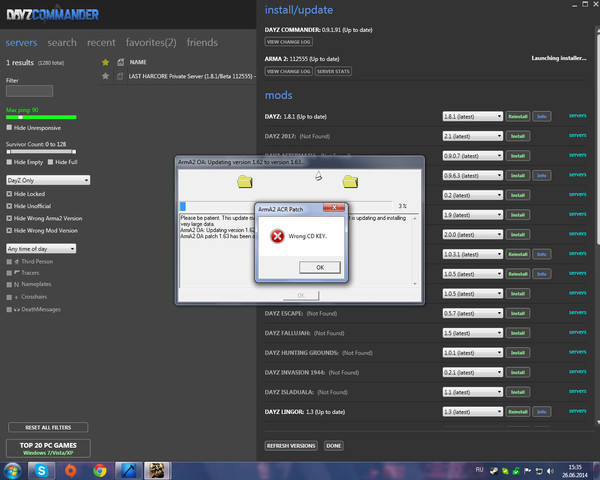Switch to the recent tab

(x=101, y=42)
